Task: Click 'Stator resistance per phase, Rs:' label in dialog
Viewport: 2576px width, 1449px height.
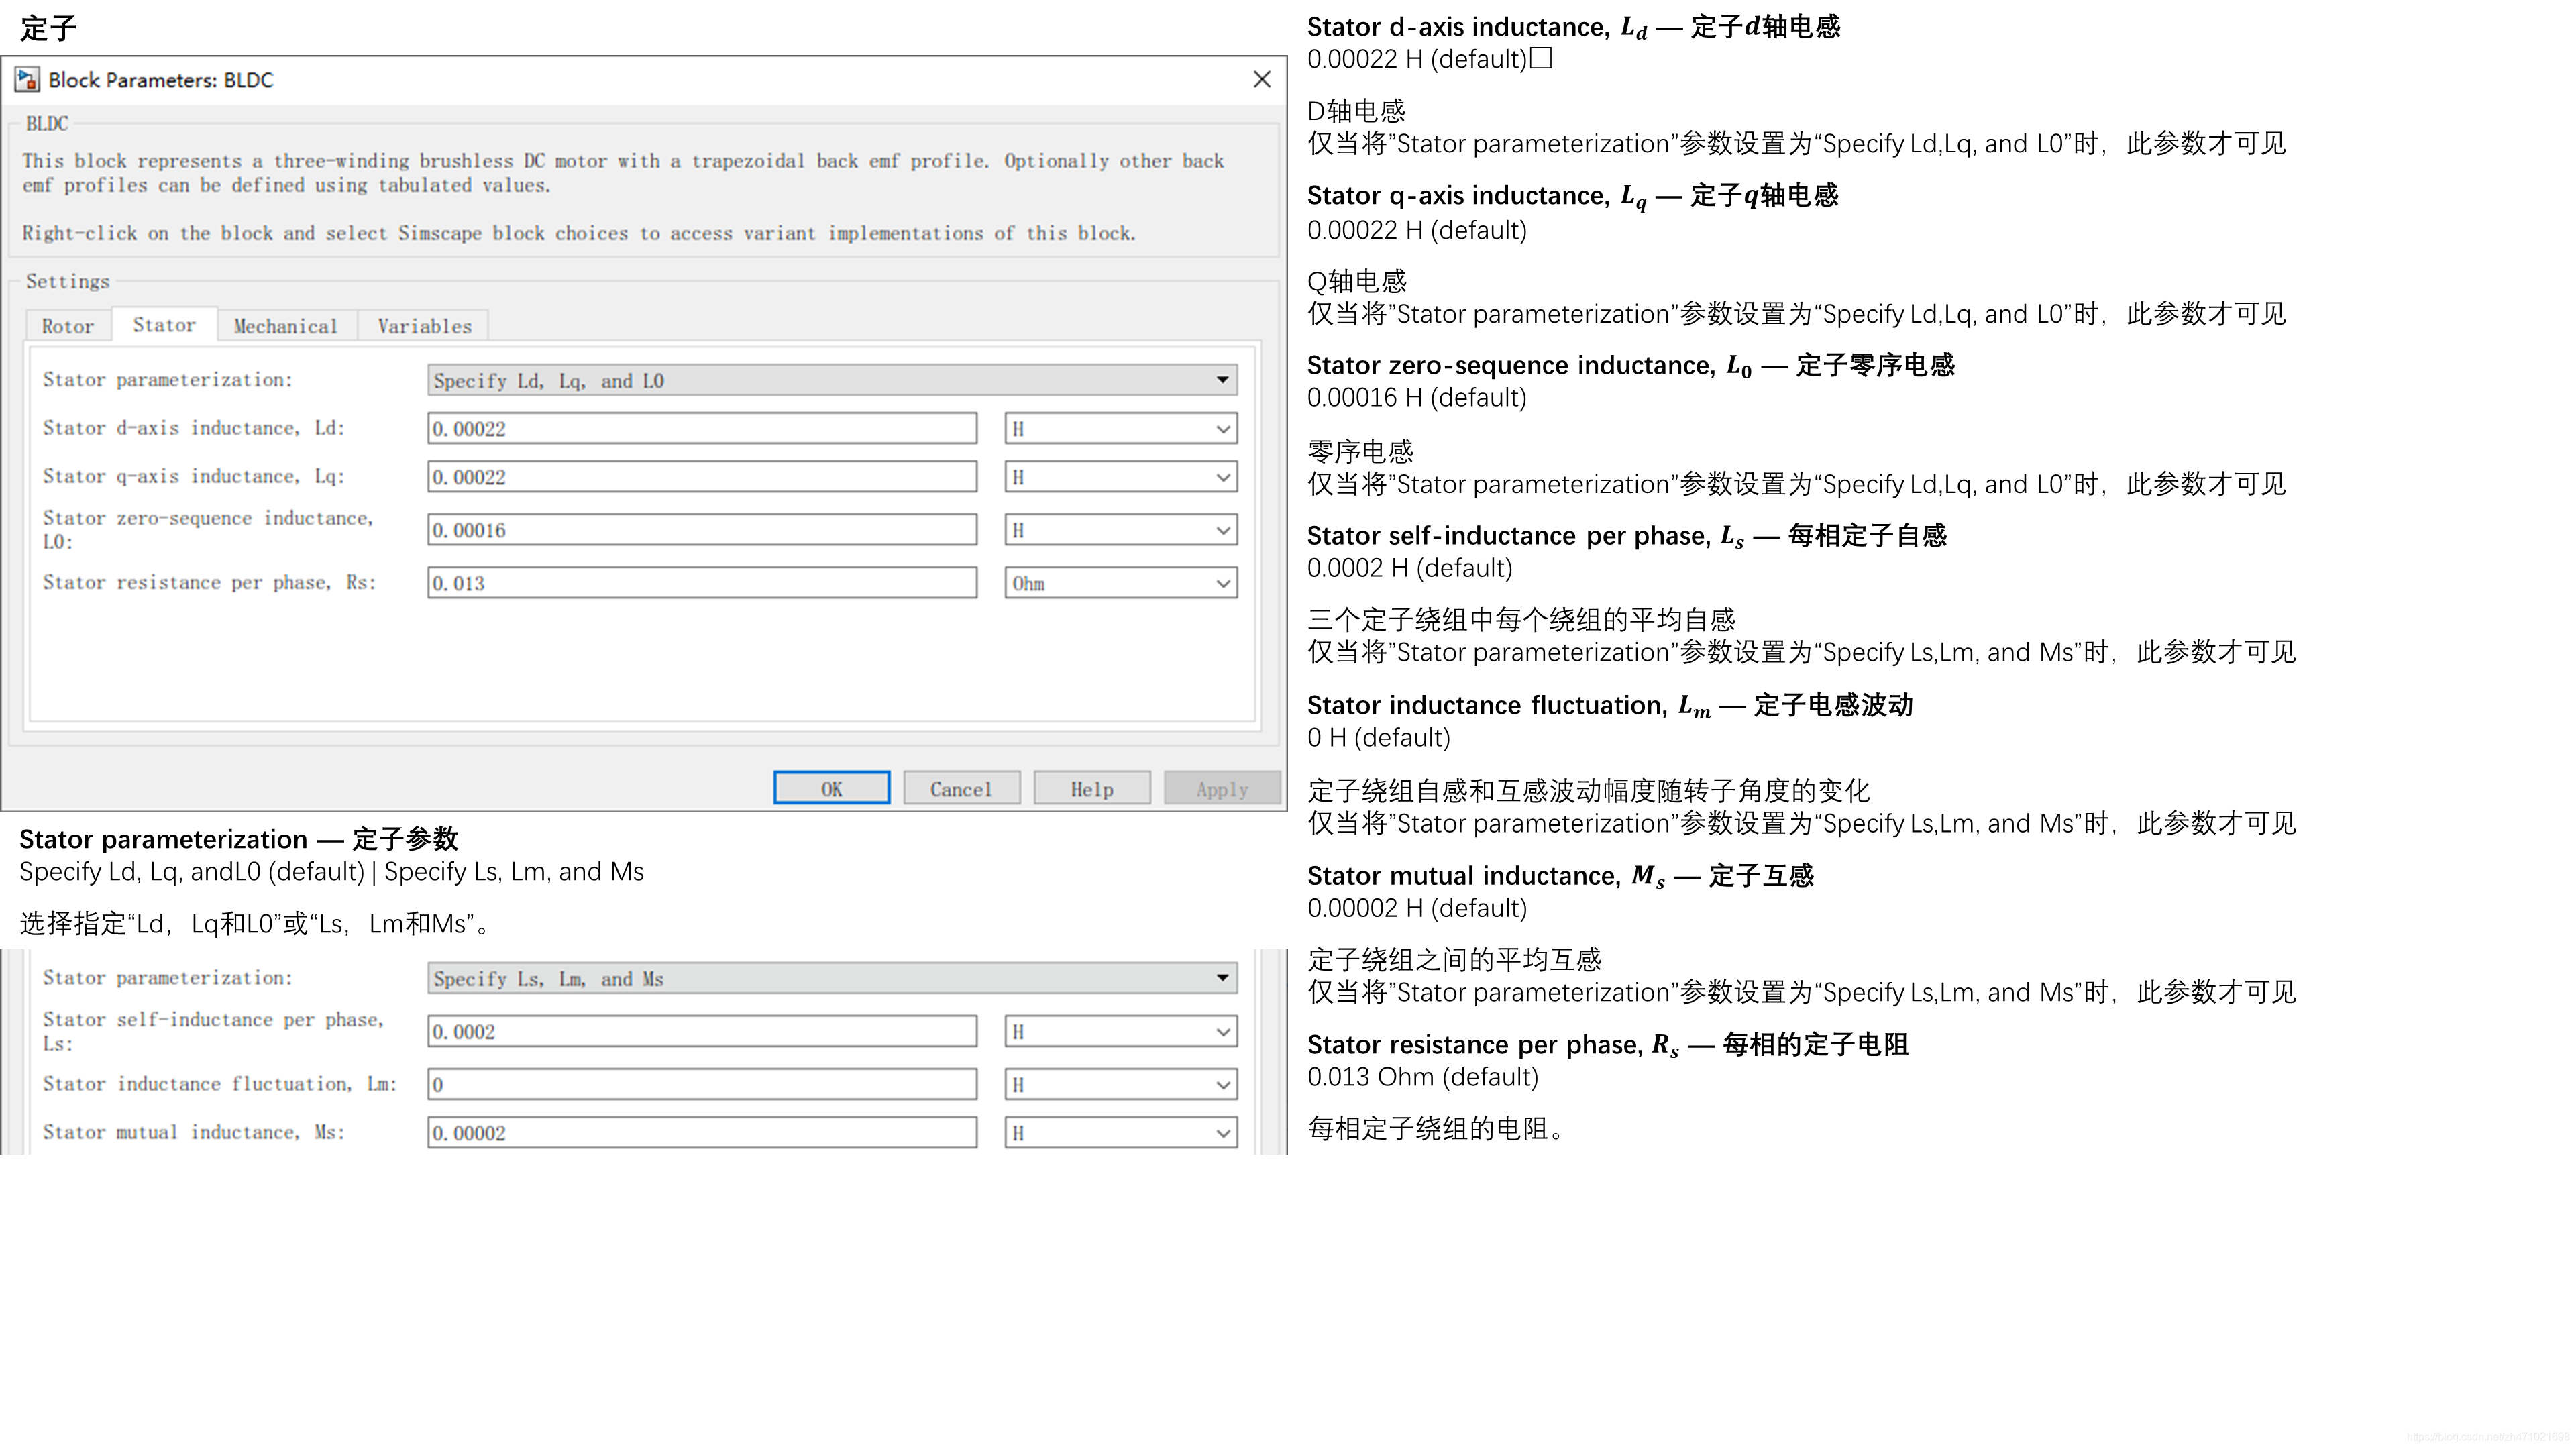Action: click(x=210, y=582)
